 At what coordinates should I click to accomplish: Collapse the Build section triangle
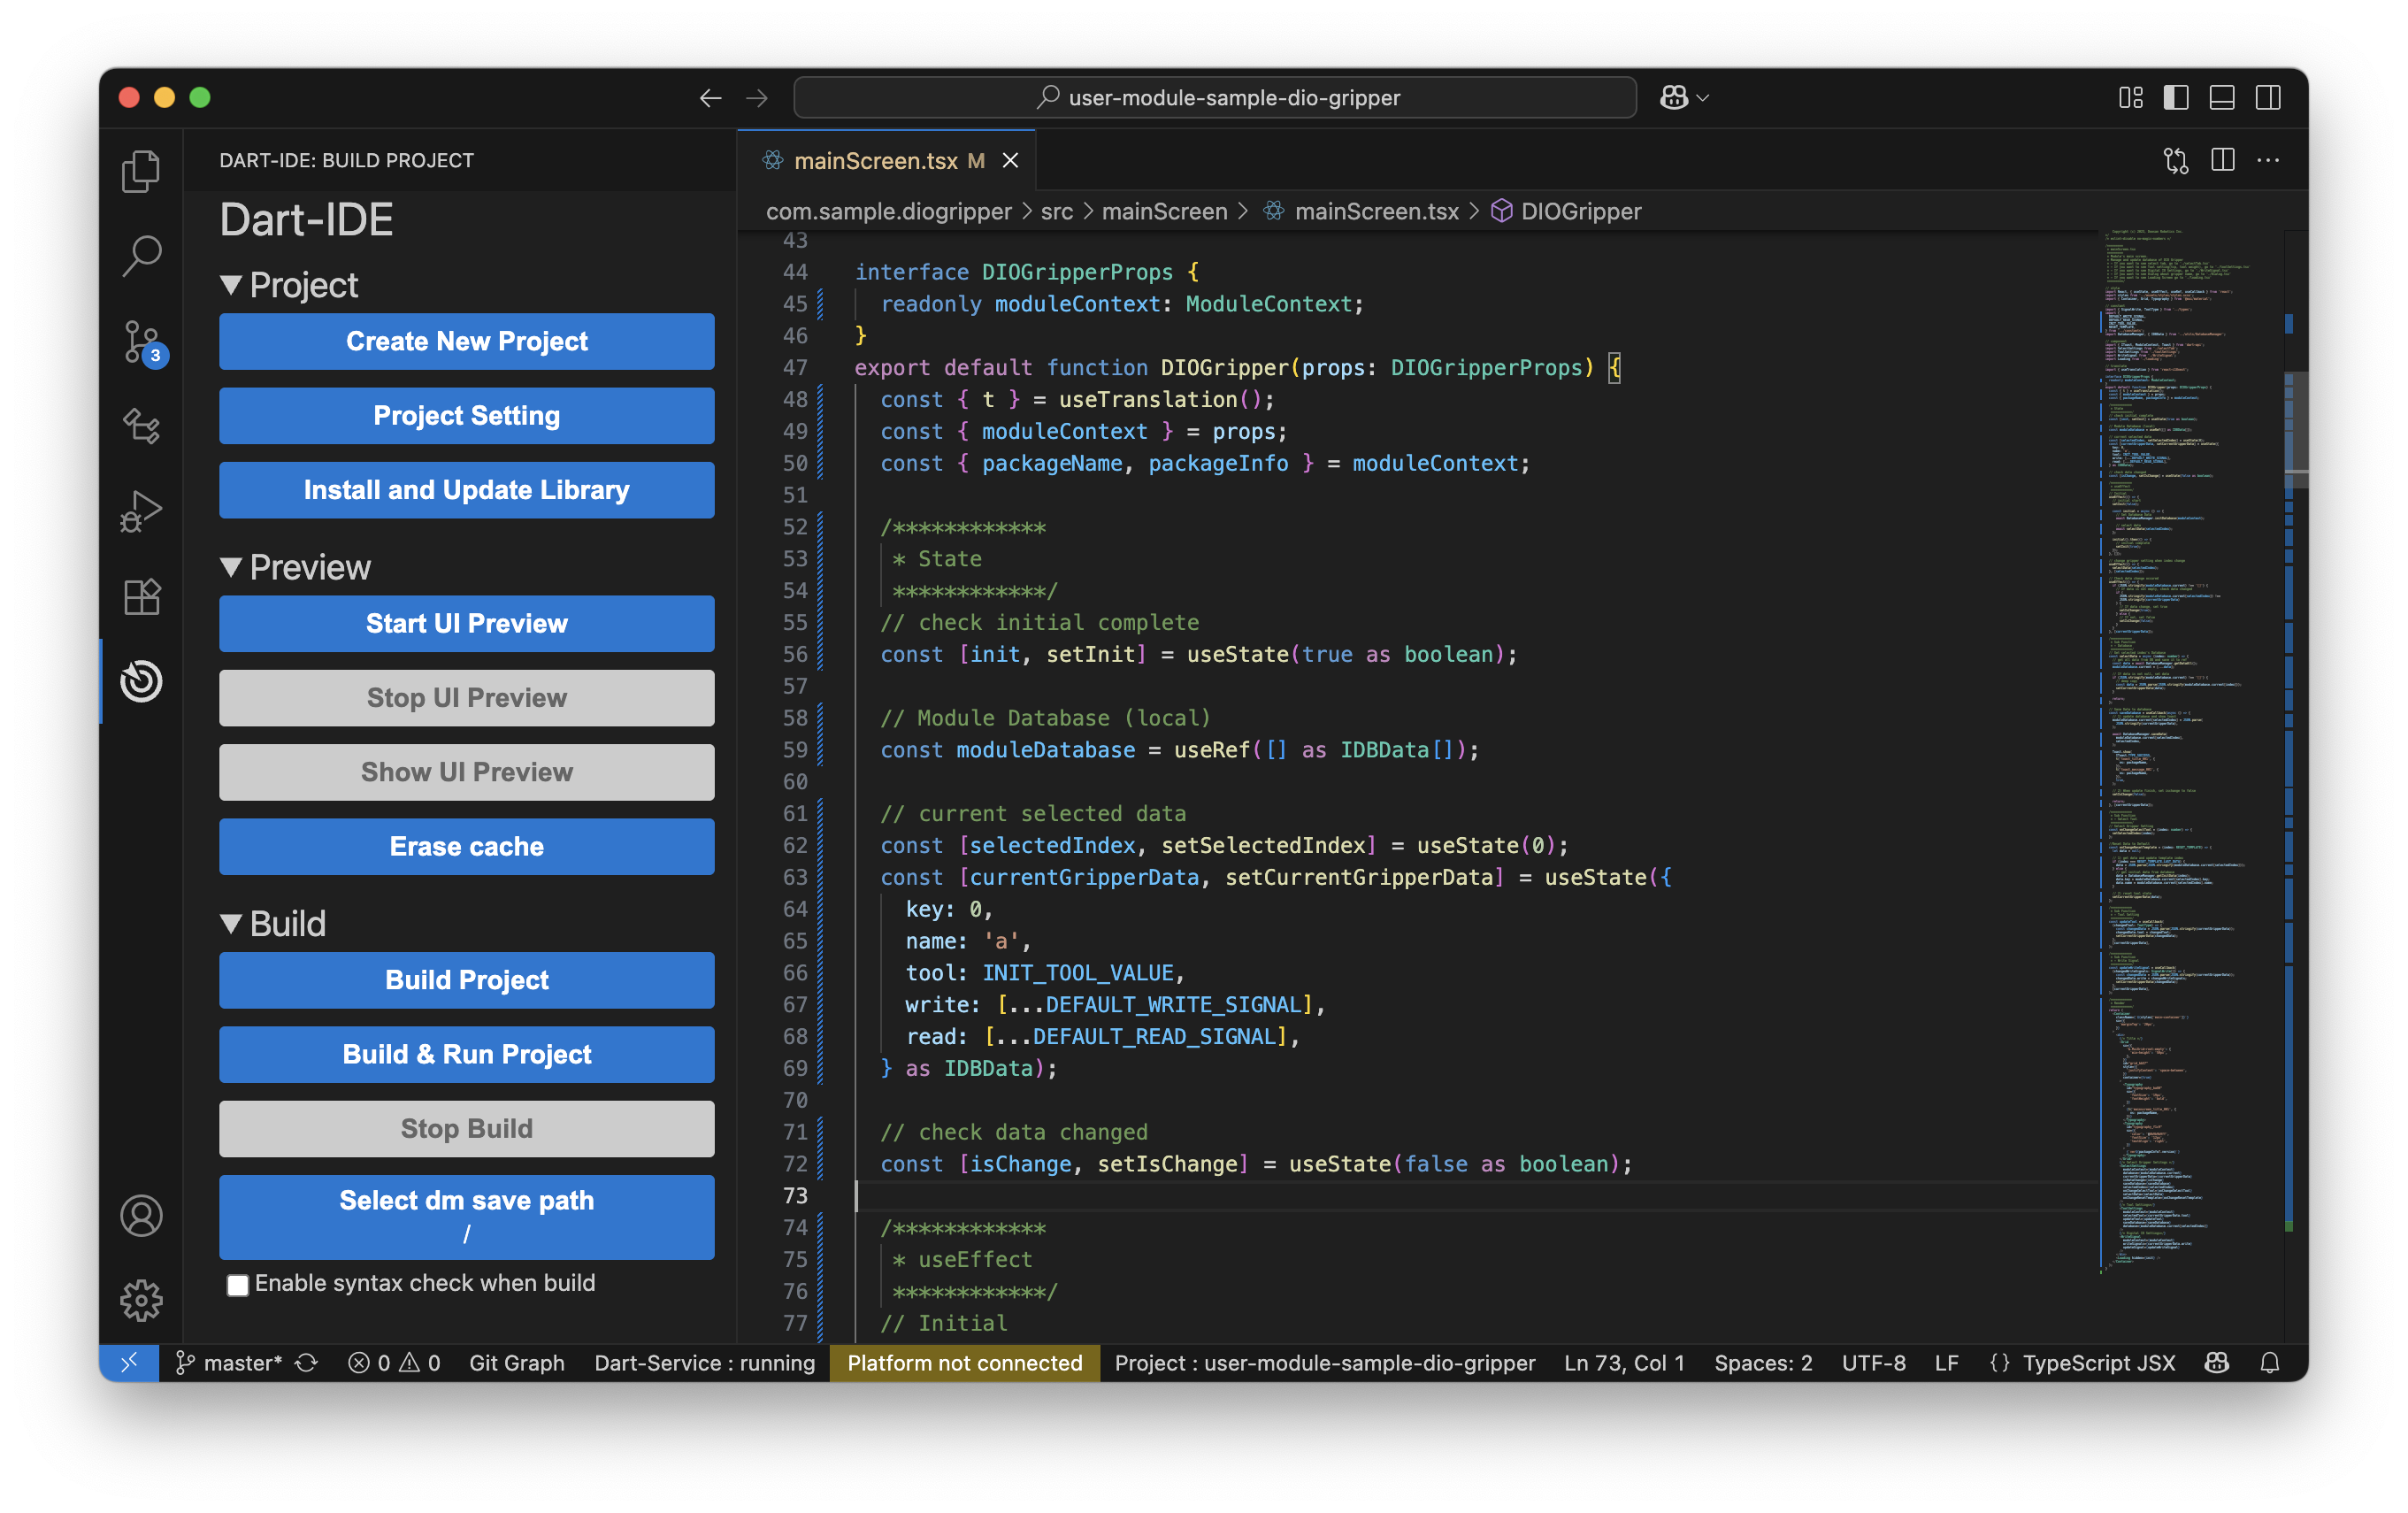point(231,923)
